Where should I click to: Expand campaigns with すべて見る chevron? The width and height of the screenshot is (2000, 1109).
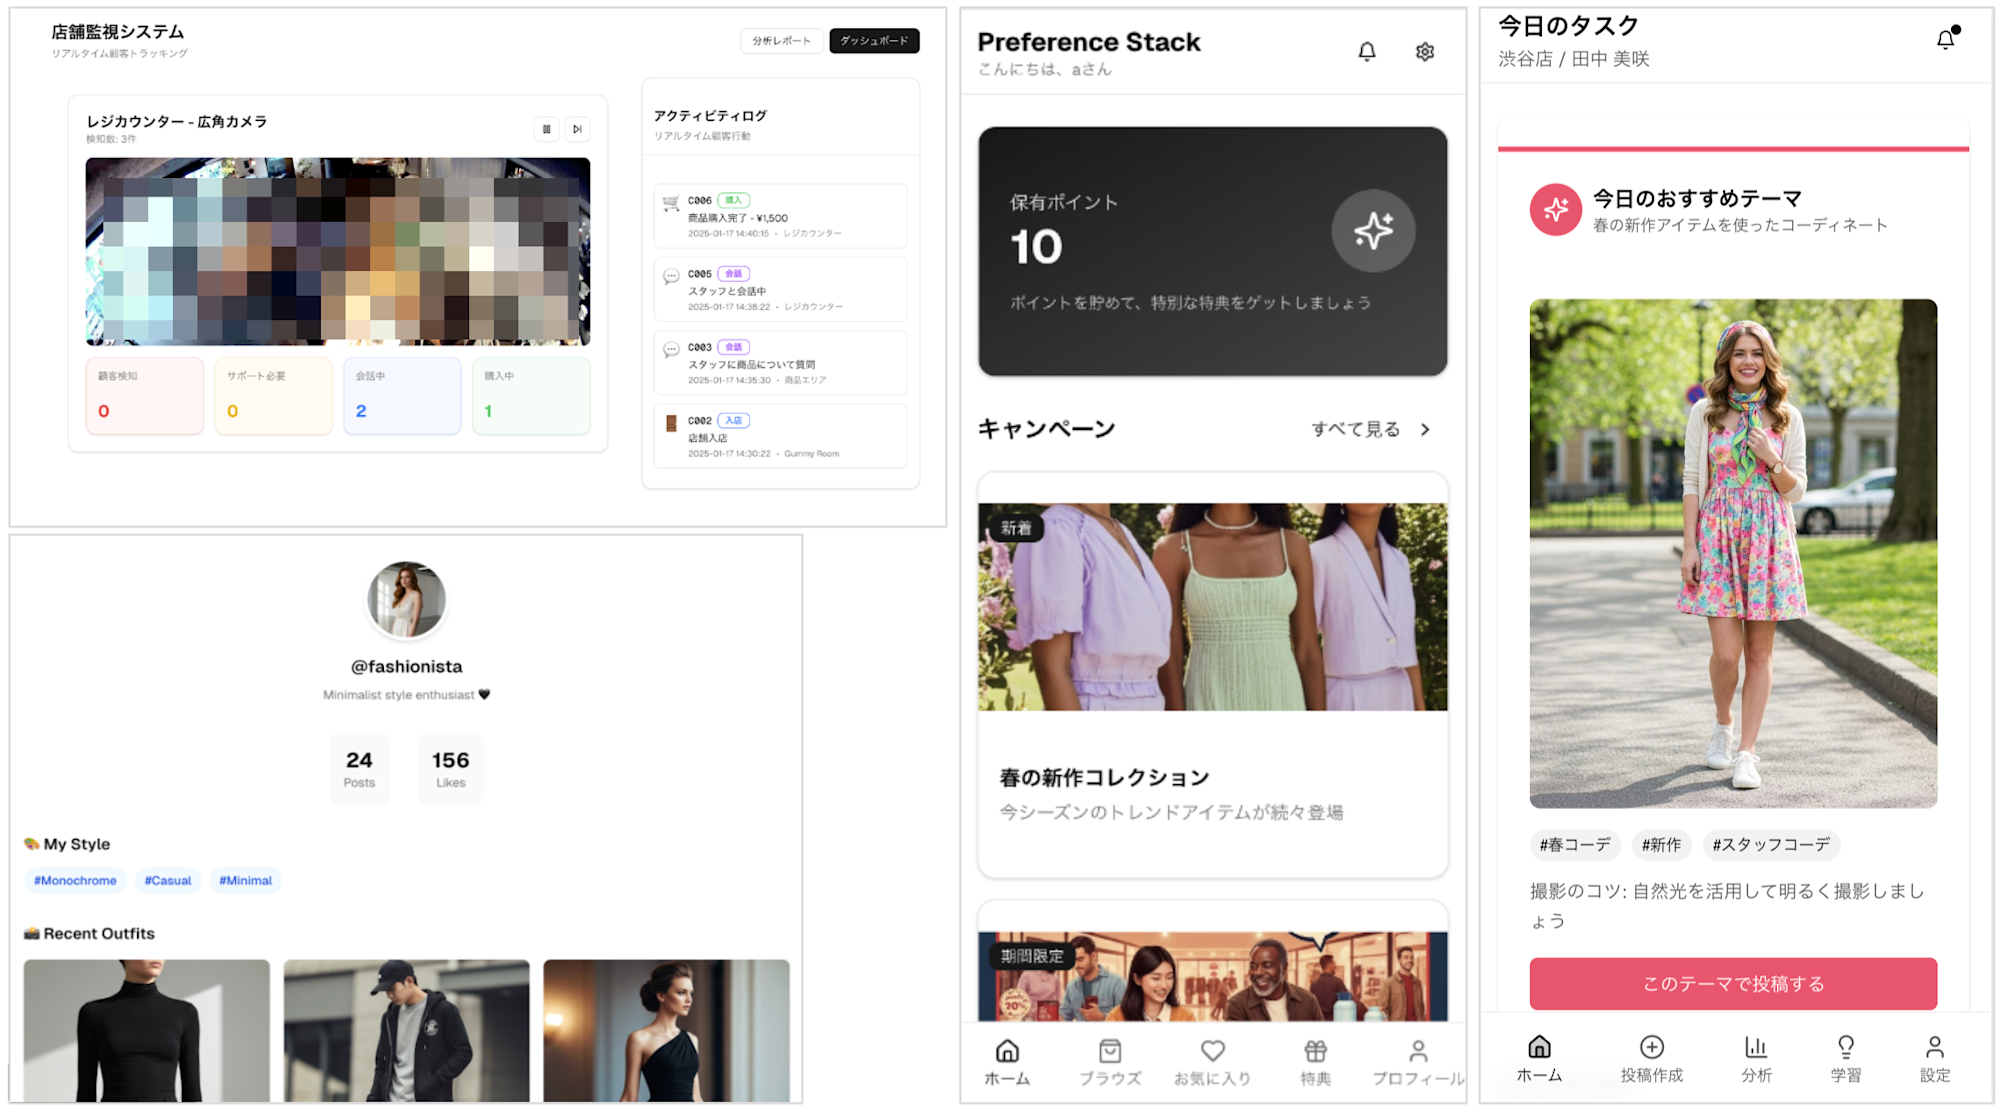point(1424,429)
